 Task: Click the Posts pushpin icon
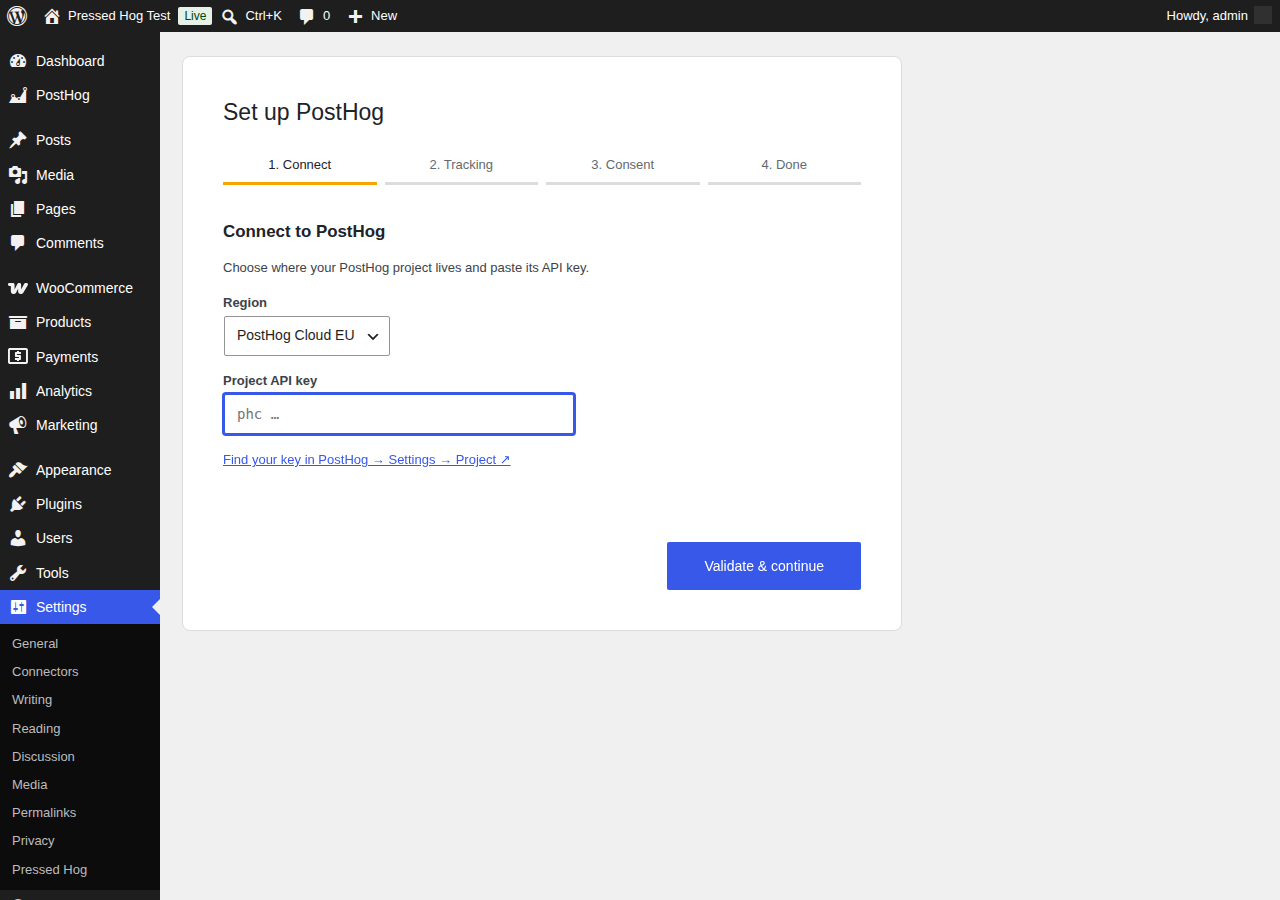click(x=18, y=140)
